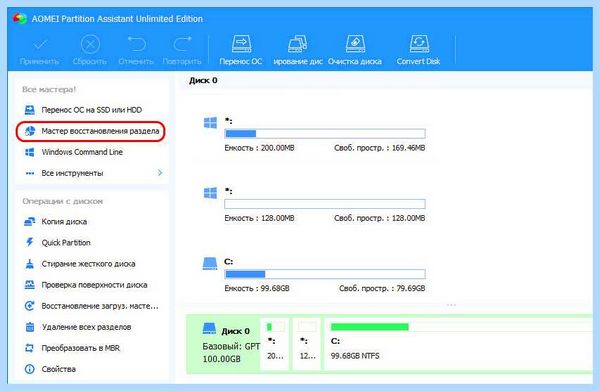Viewport: 600px width, 391px height.
Task: Choose Quick Partition operation
Action: coord(66,243)
